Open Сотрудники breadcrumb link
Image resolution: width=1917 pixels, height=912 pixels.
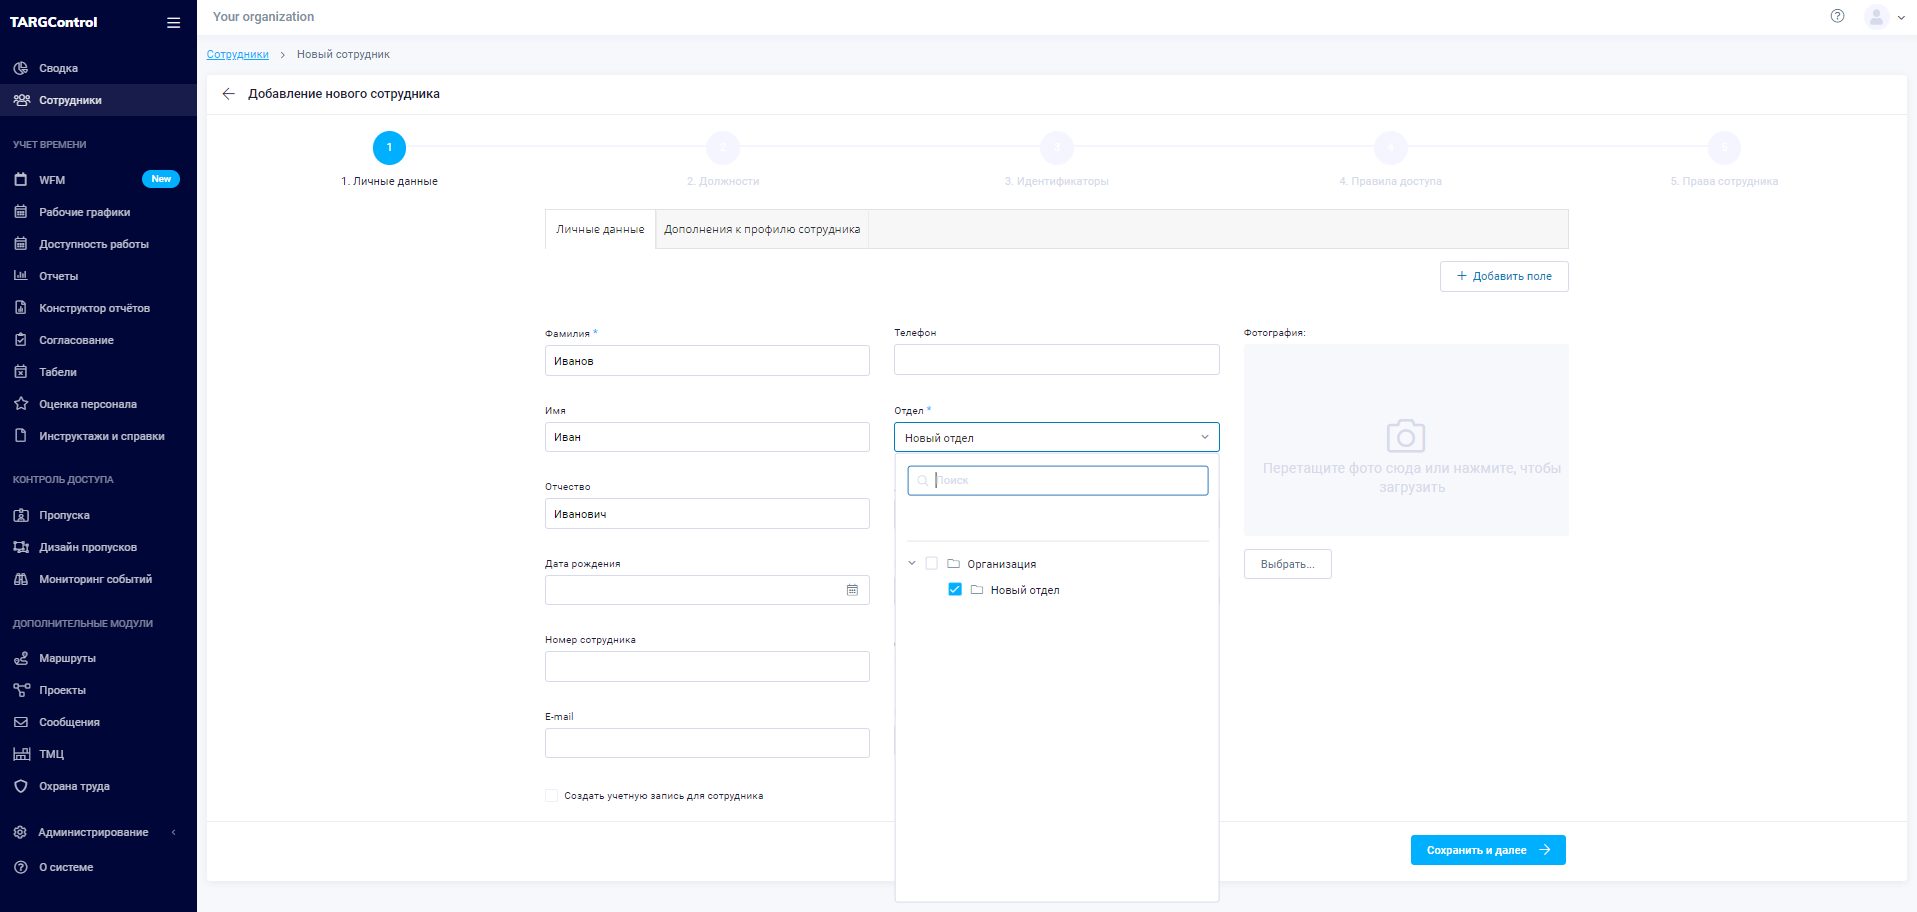tap(238, 54)
